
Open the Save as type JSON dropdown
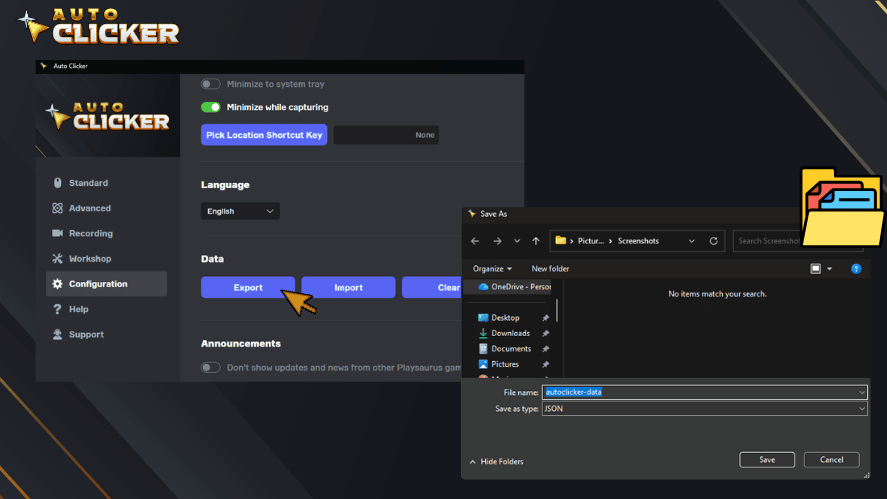click(x=704, y=408)
